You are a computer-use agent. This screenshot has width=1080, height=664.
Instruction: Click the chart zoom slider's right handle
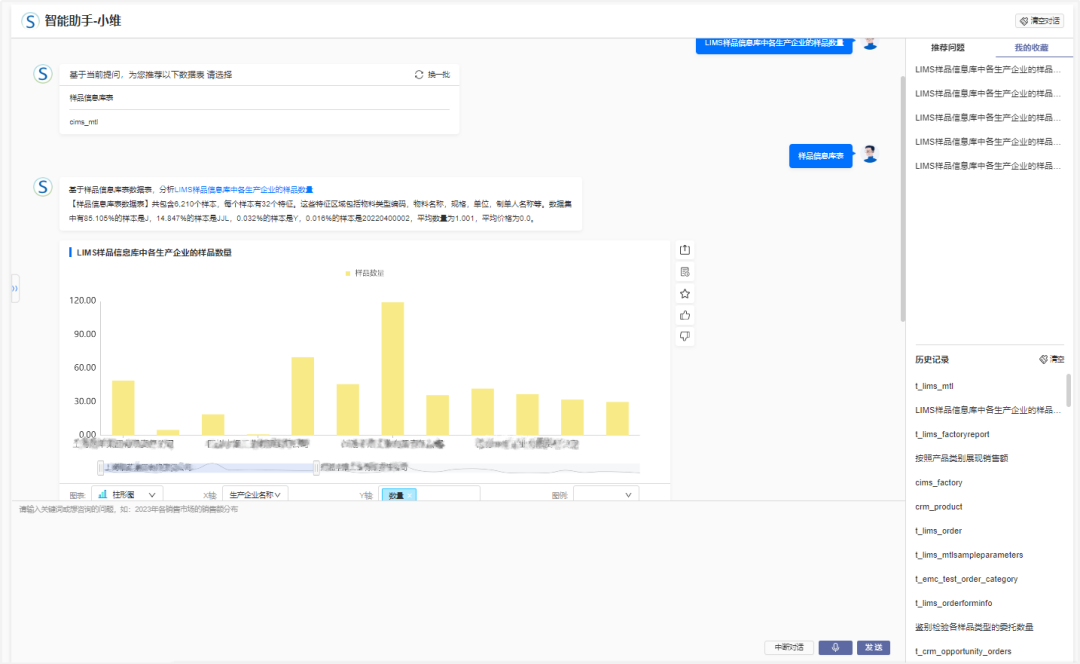point(316,467)
